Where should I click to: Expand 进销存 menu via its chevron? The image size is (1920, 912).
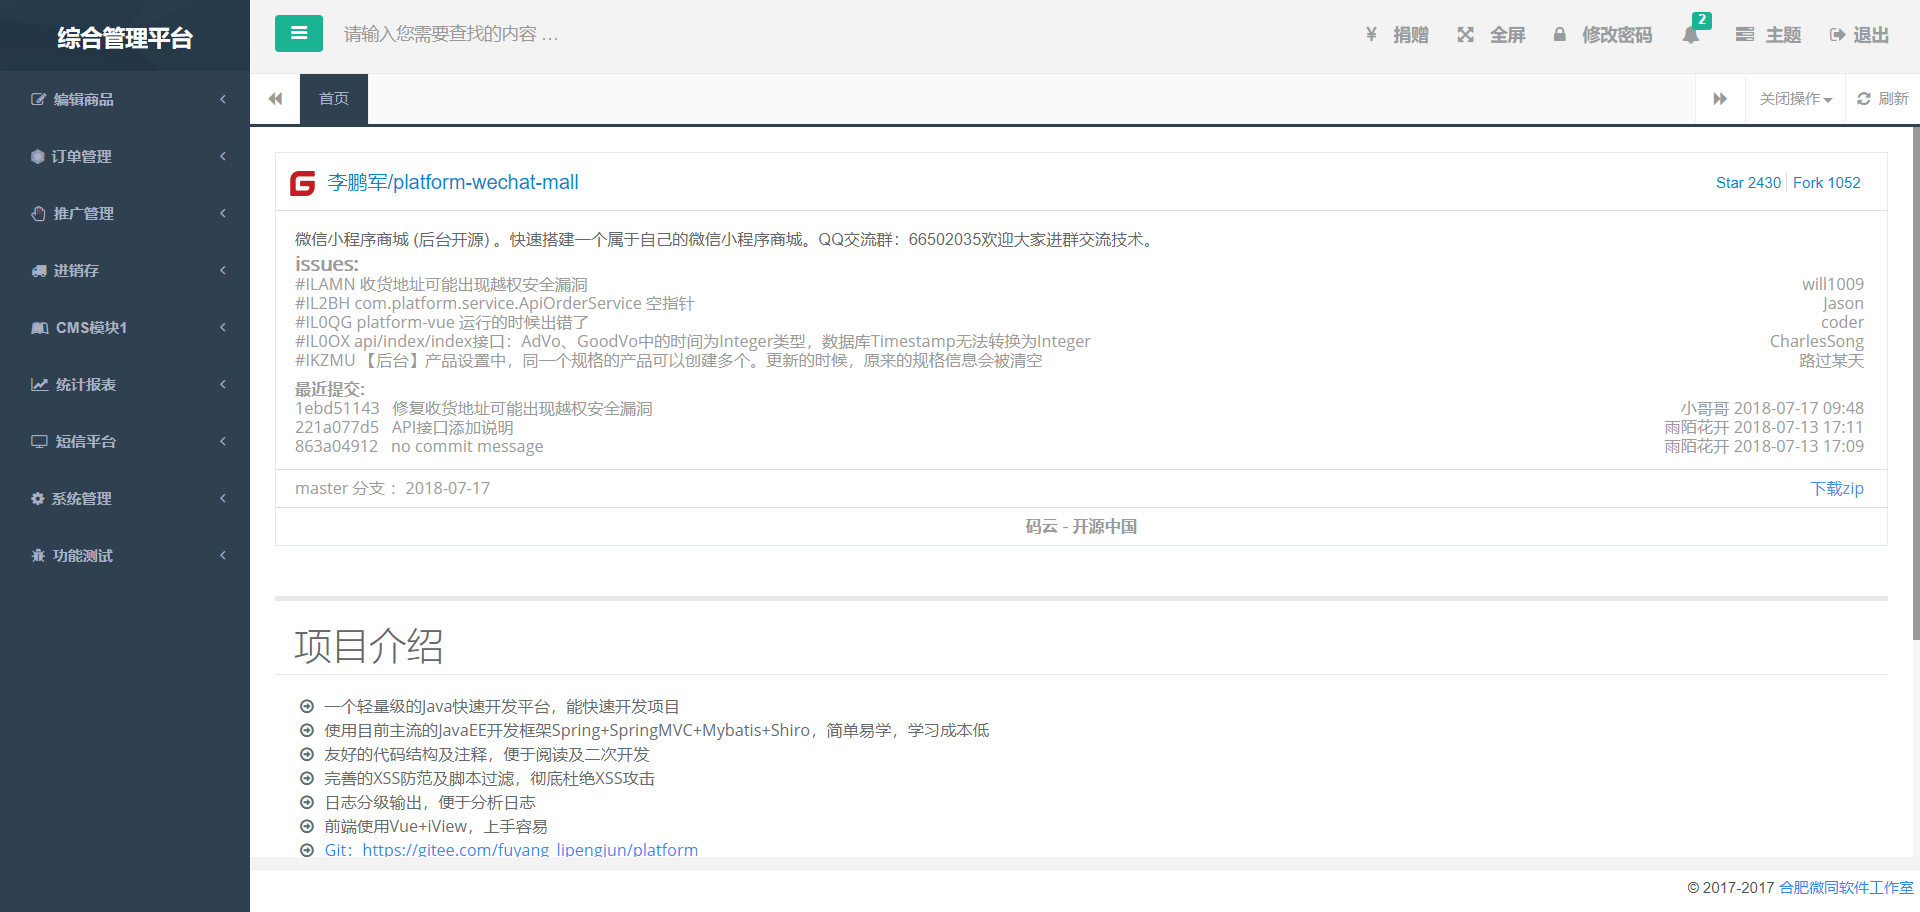[x=223, y=270]
